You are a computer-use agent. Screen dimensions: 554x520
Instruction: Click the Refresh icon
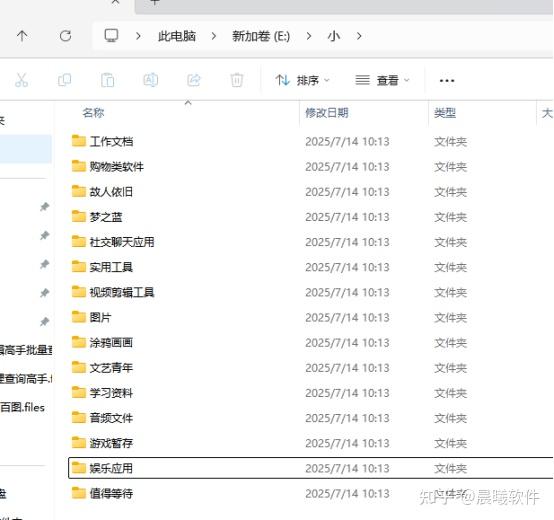[65, 36]
